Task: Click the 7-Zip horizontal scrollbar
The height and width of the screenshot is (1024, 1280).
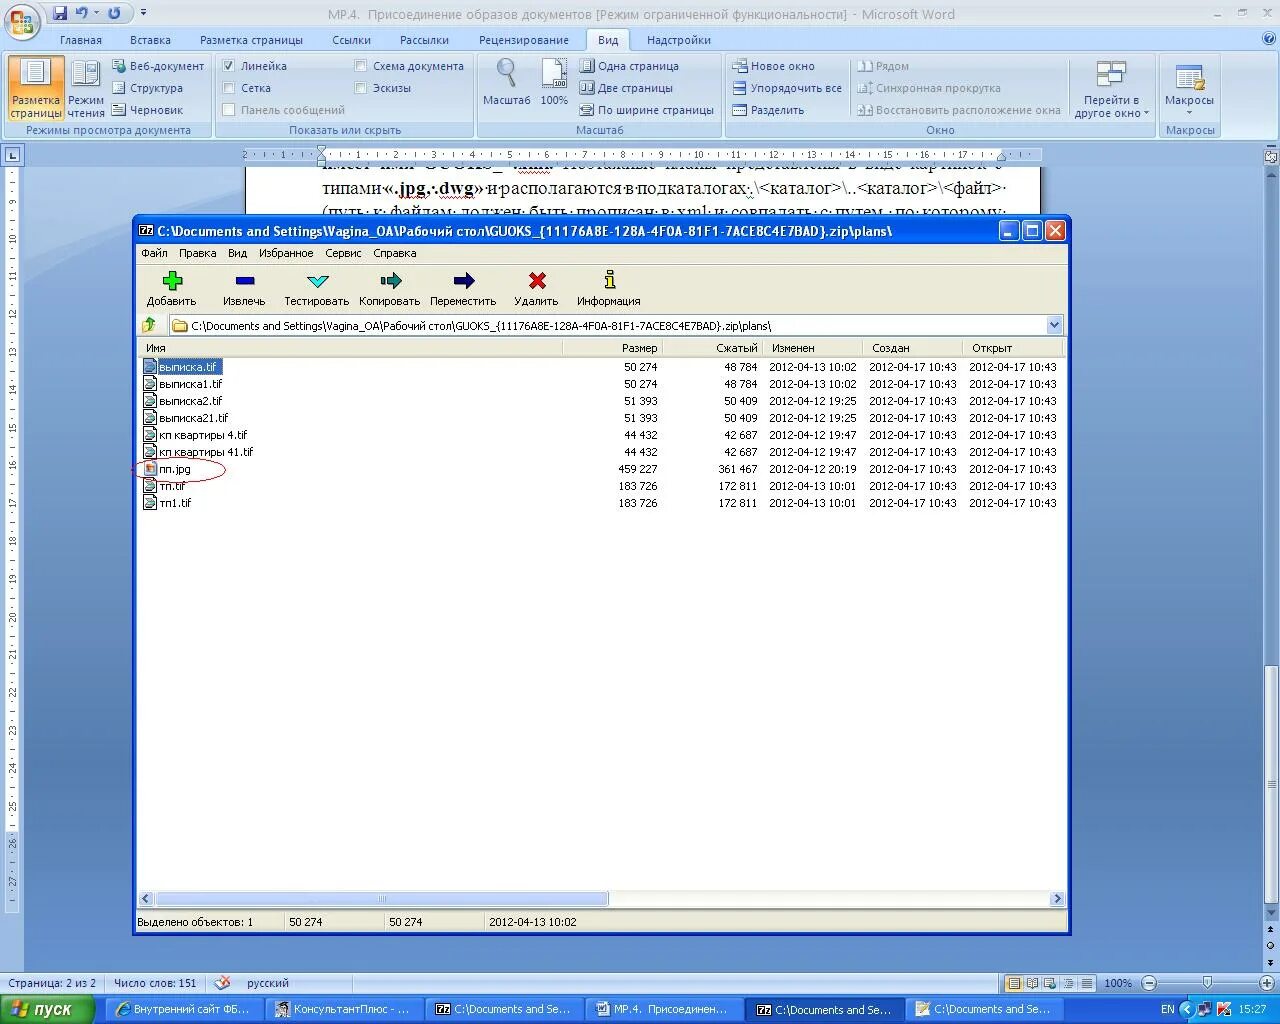Action: point(381,899)
